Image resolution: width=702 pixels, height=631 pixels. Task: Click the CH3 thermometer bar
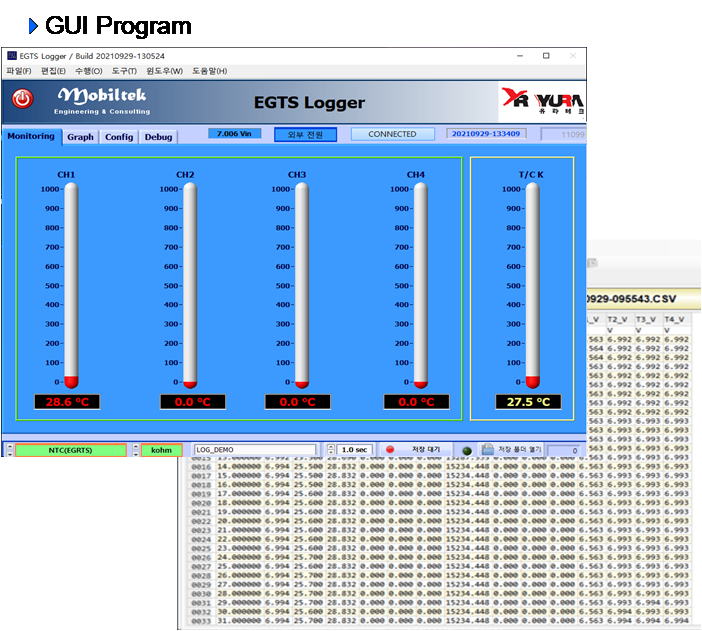pyautogui.click(x=302, y=285)
